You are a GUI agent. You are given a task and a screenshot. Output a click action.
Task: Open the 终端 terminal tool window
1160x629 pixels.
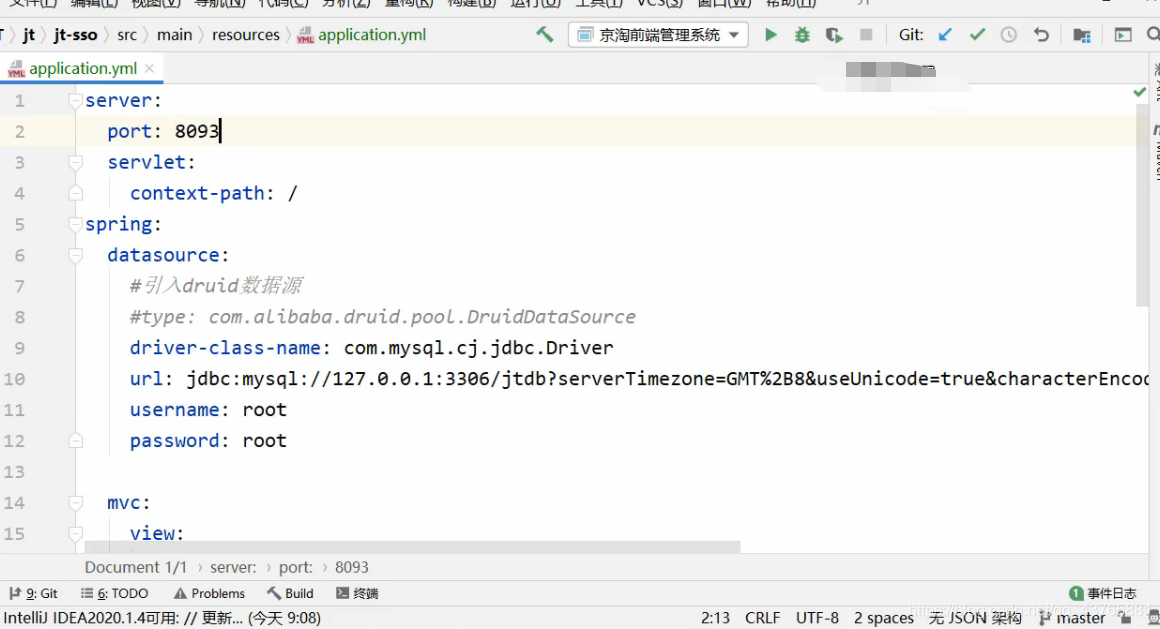point(357,593)
